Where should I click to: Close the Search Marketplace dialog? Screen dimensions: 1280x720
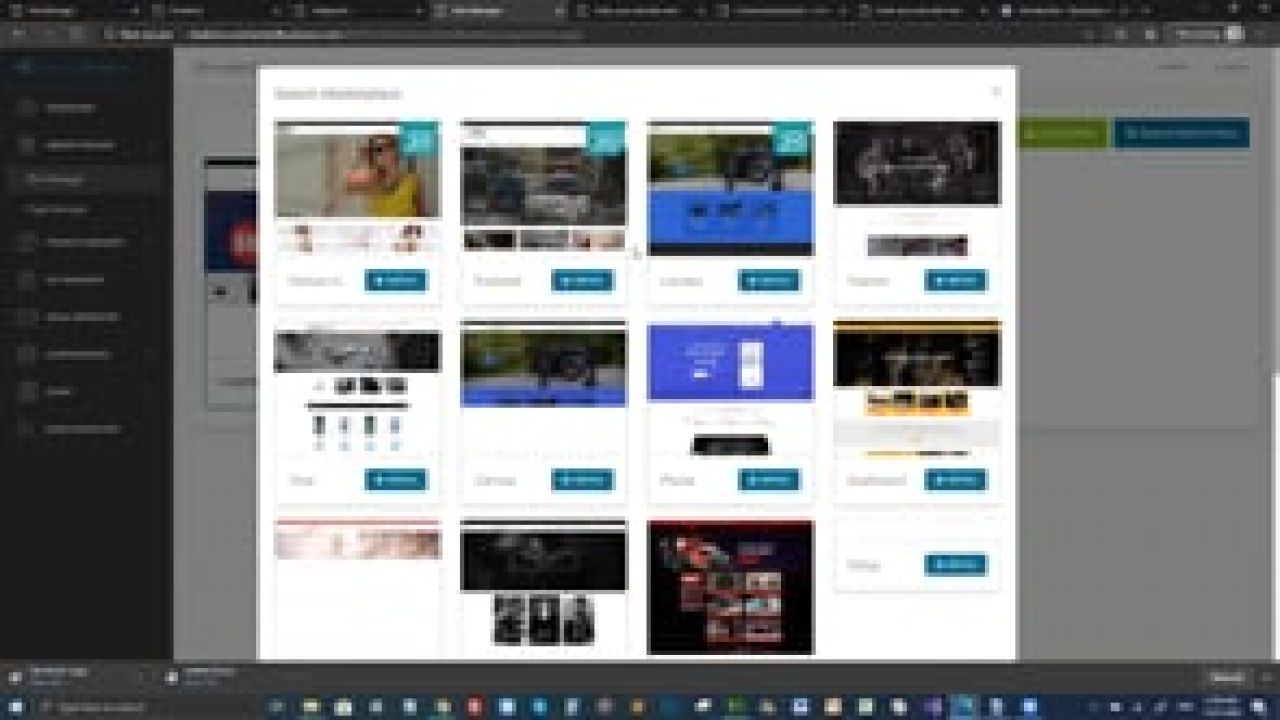coord(997,90)
